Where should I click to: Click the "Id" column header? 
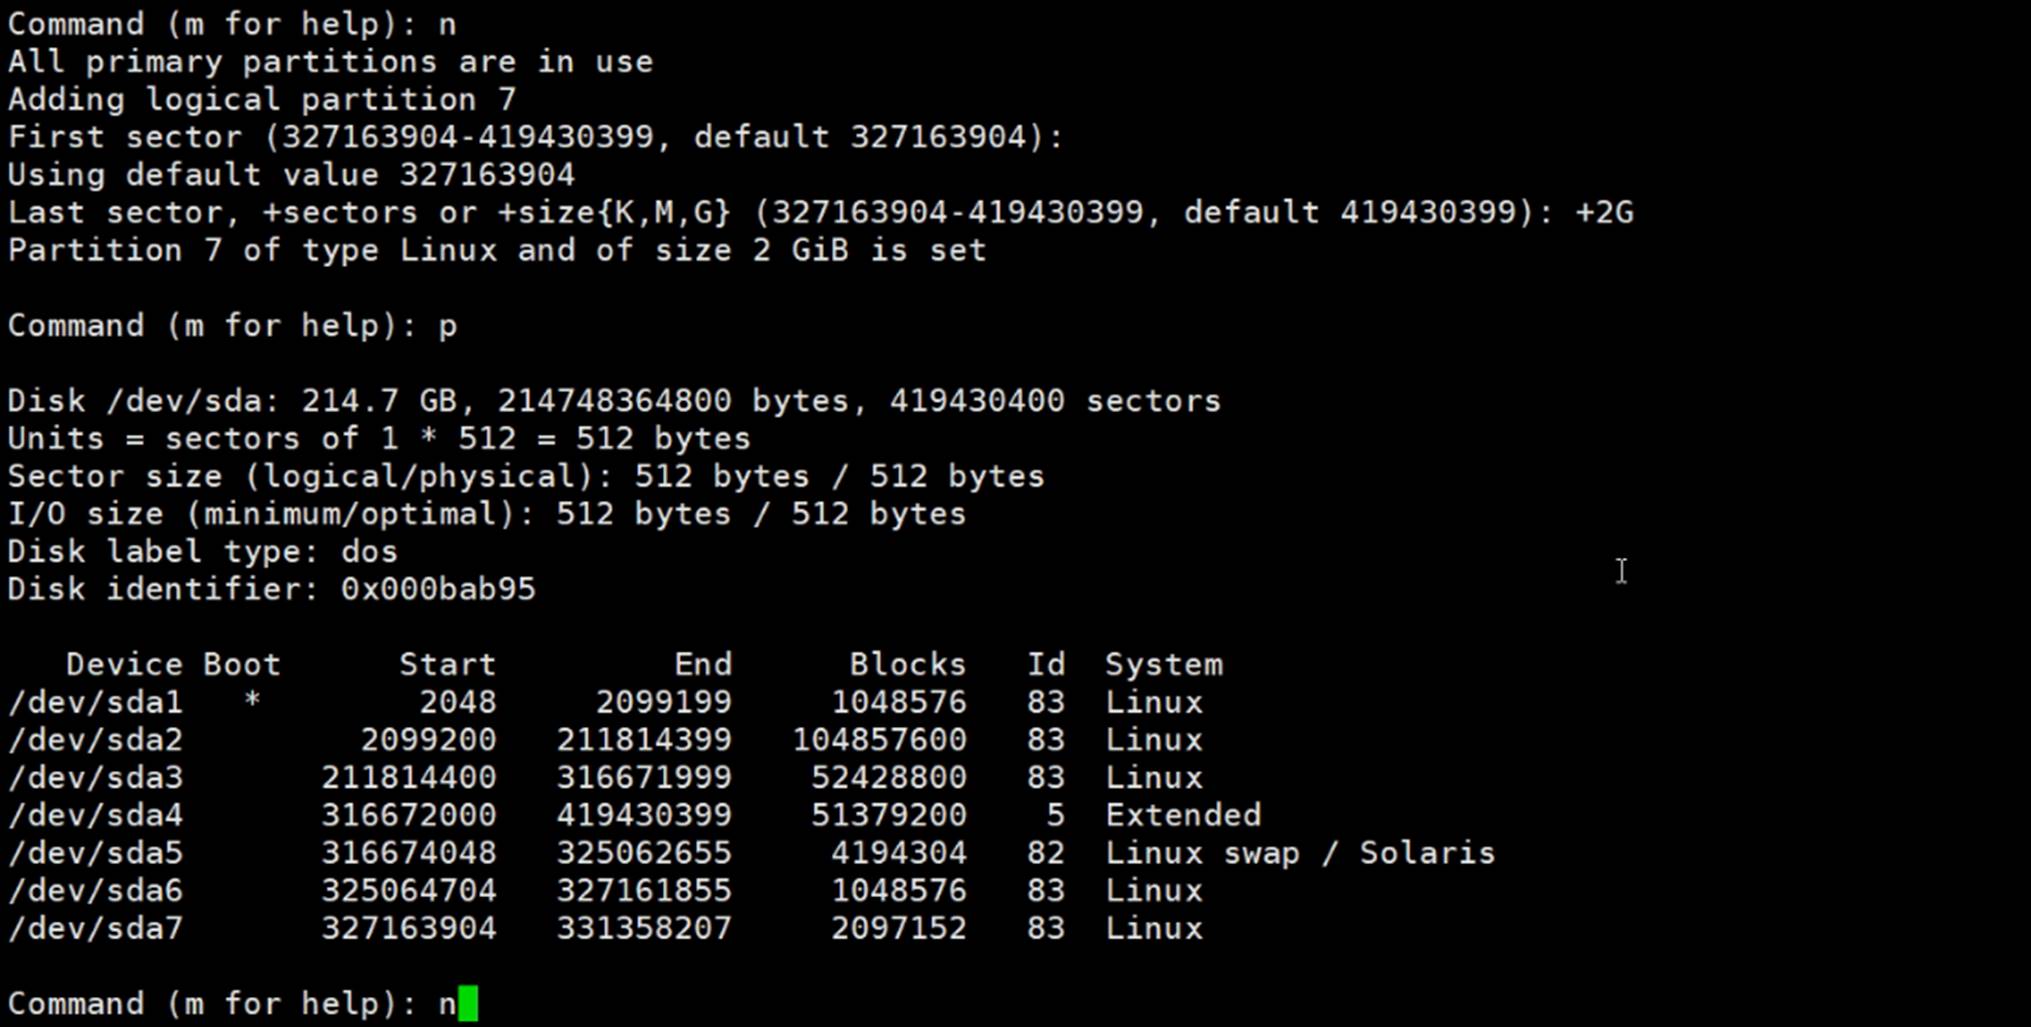pyautogui.click(x=1045, y=664)
